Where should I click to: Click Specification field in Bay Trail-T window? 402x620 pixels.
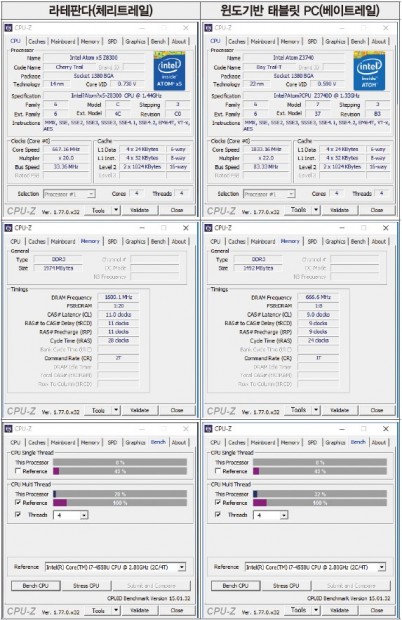316,96
